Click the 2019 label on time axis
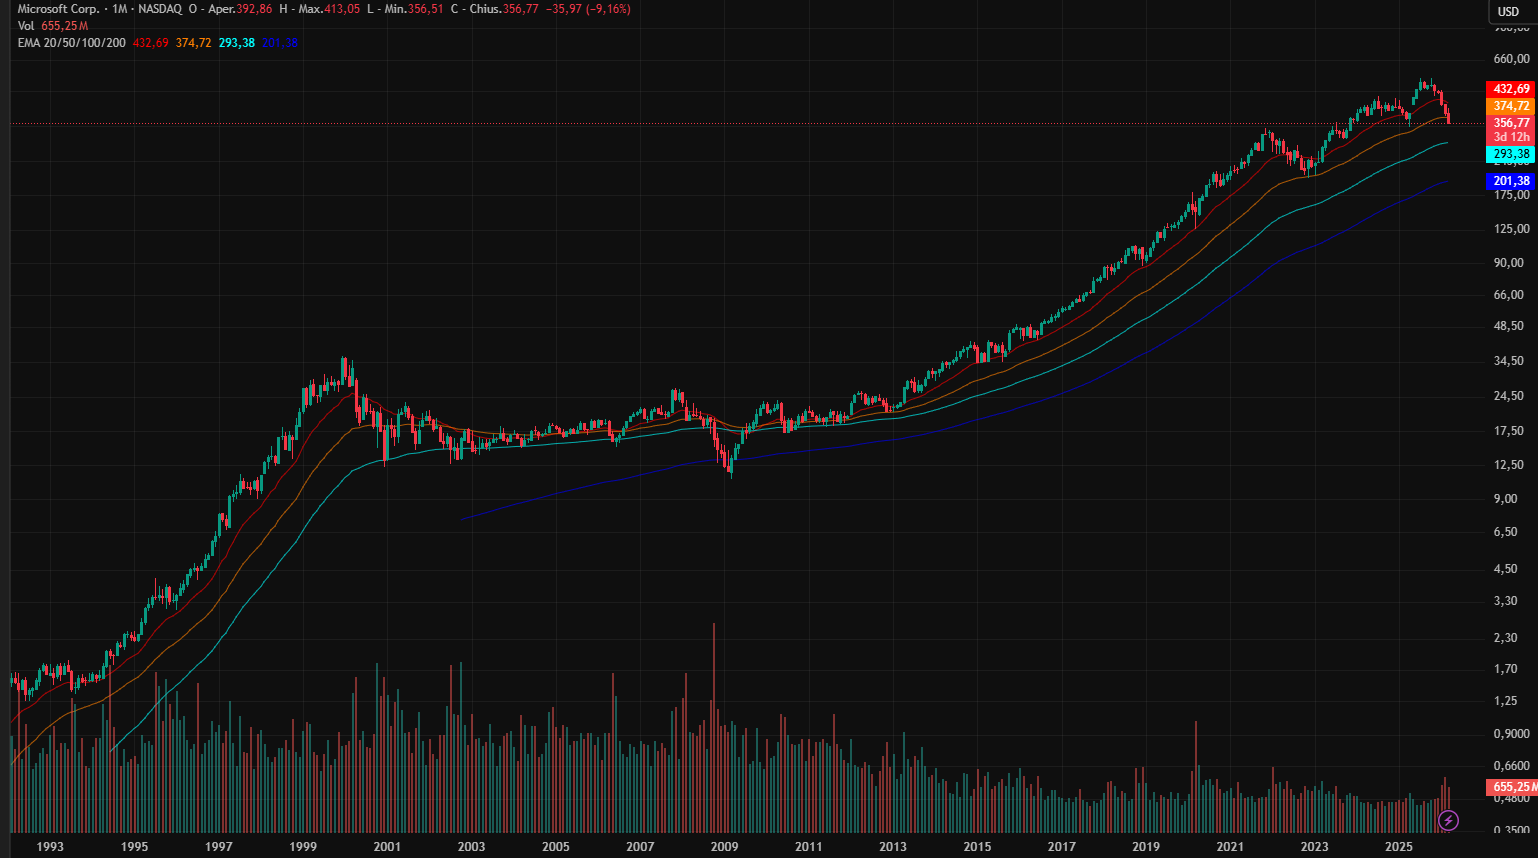This screenshot has height=858, width=1538. 1146,847
